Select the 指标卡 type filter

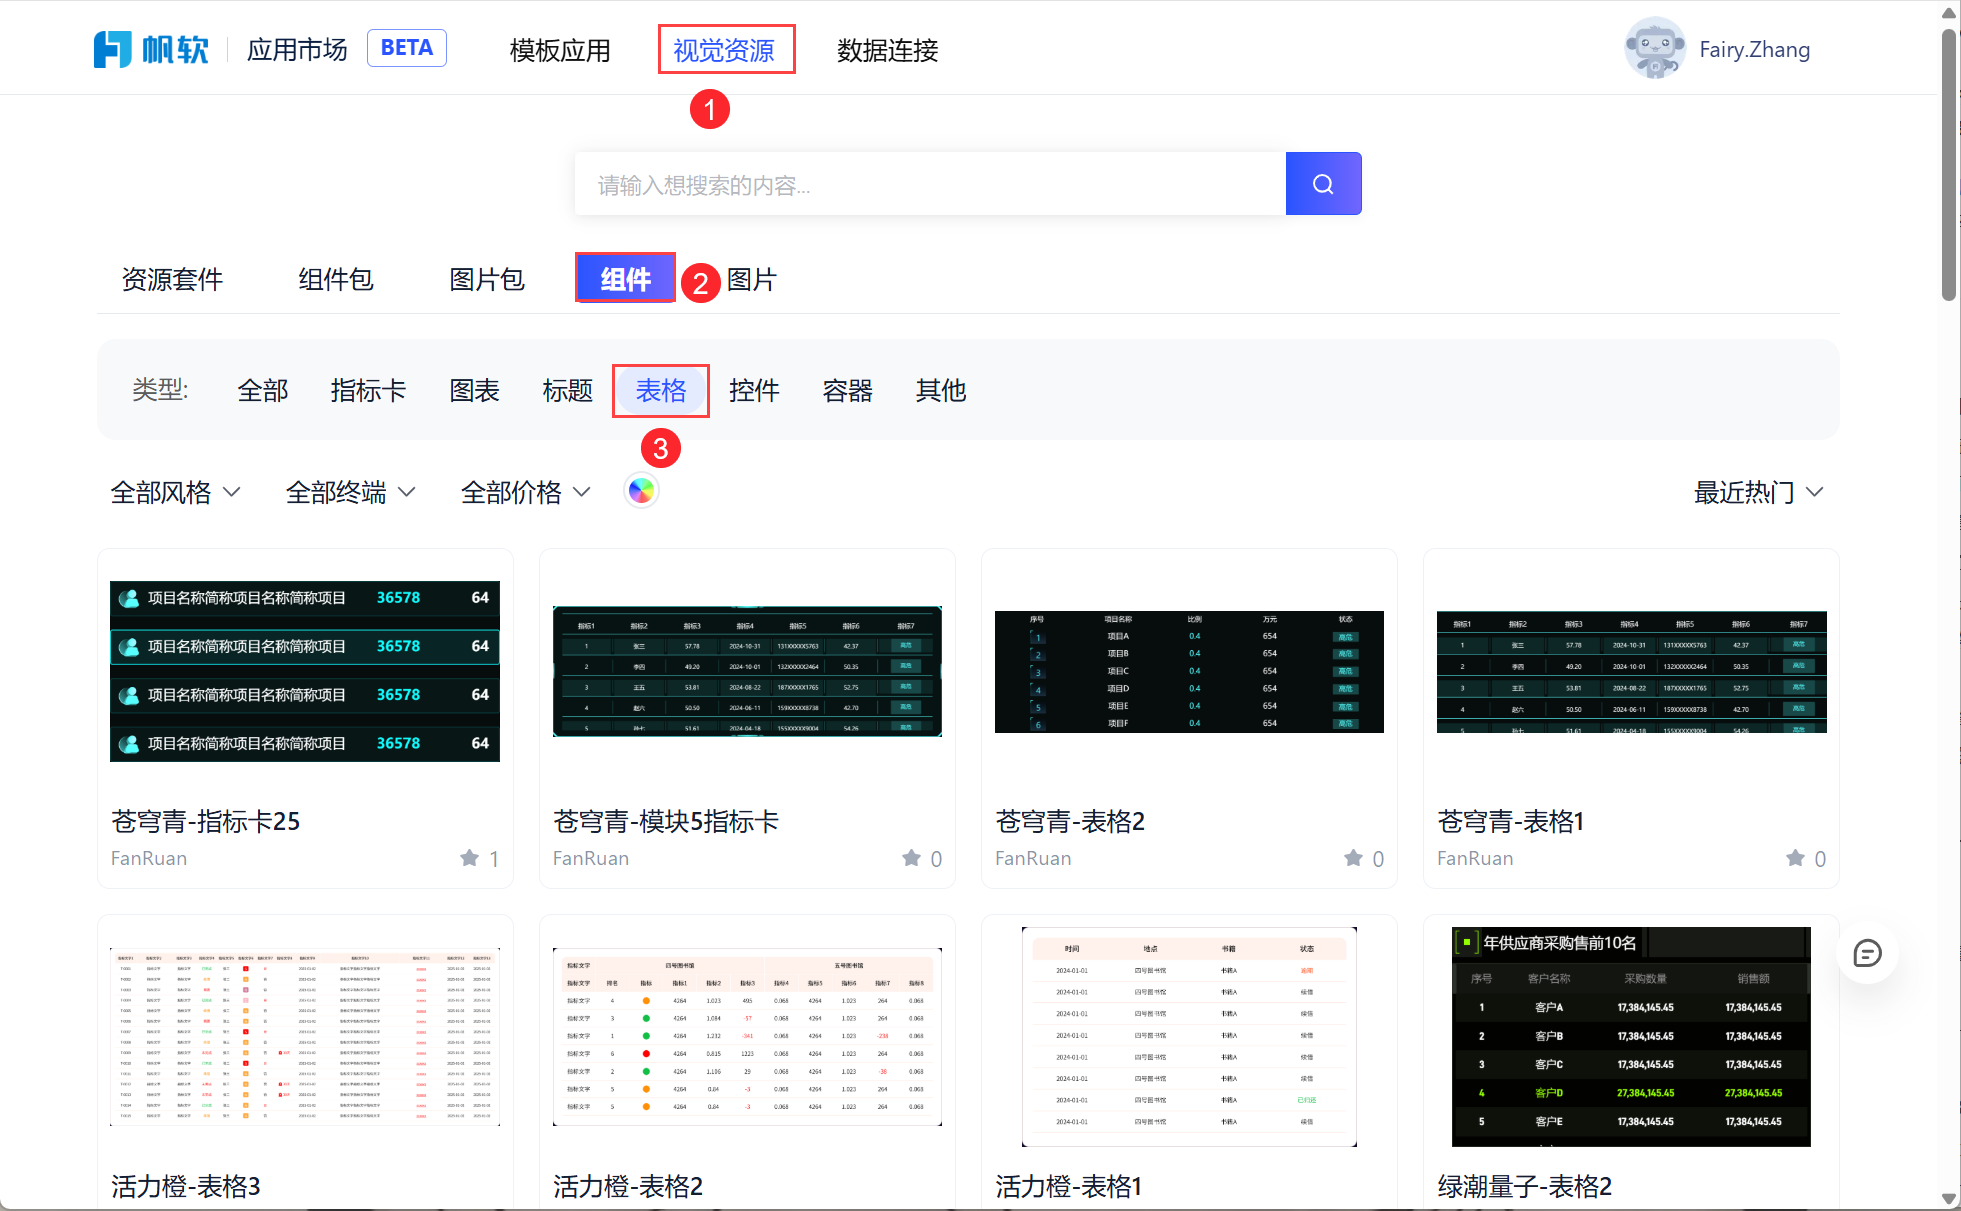click(x=368, y=390)
